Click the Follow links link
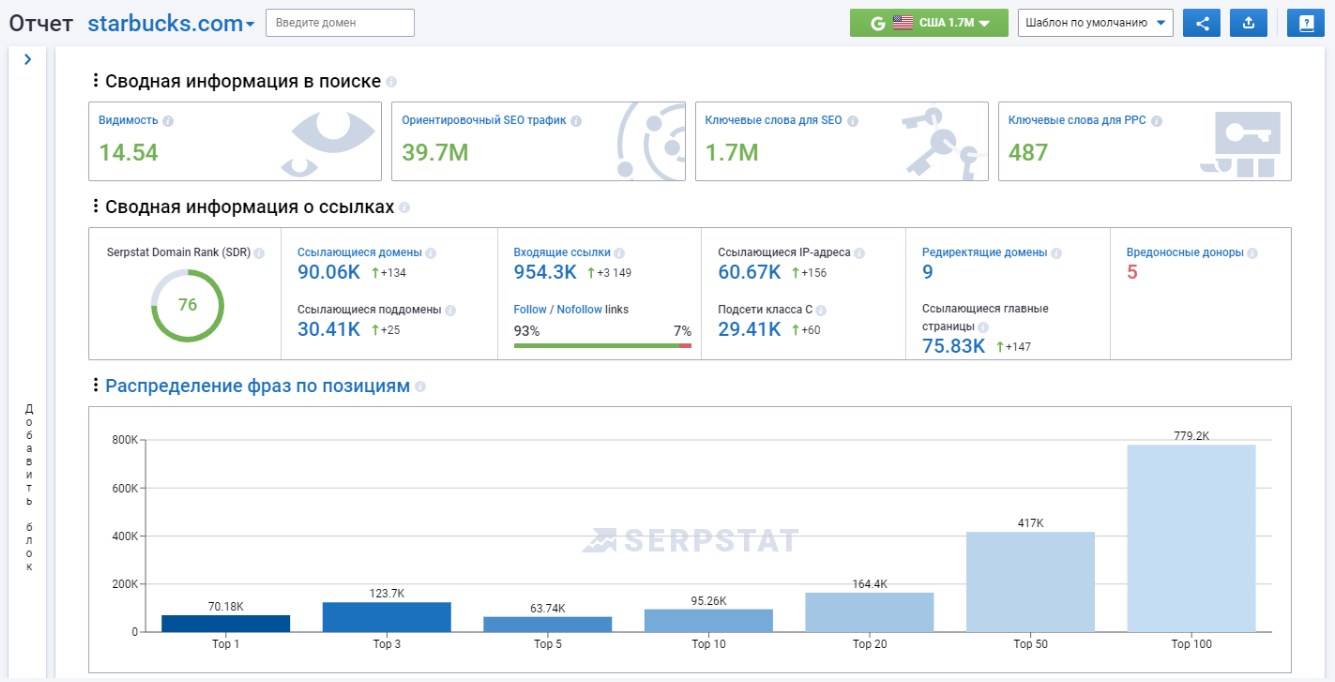Screen dimensions: 1335x682 tap(530, 309)
